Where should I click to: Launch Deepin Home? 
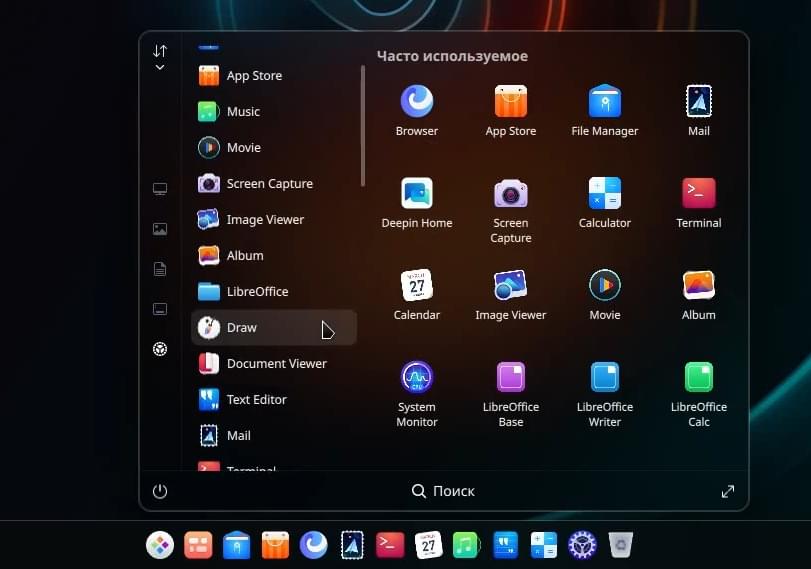(416, 203)
